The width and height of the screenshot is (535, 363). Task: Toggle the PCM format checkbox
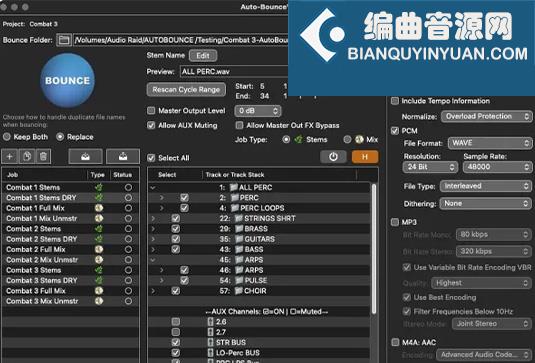pyautogui.click(x=395, y=131)
